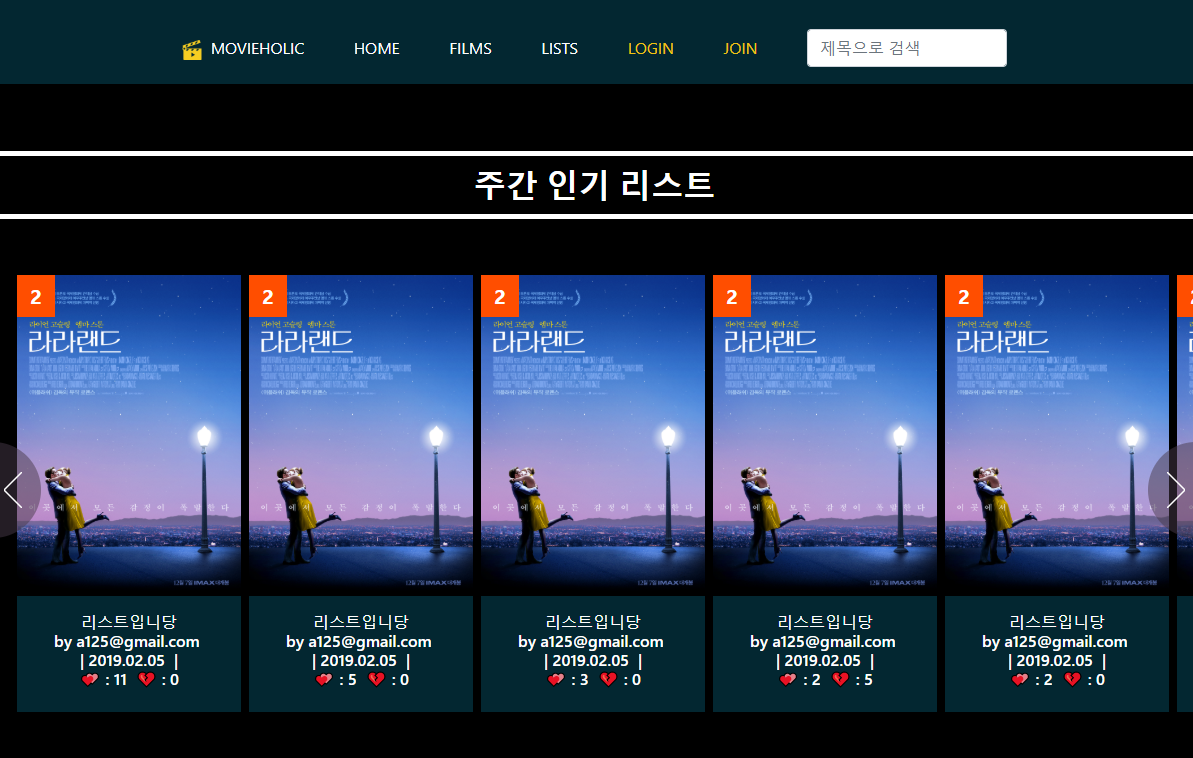This screenshot has width=1193, height=758.
Task: Show next lists with right carousel arrow
Action: point(1176,490)
